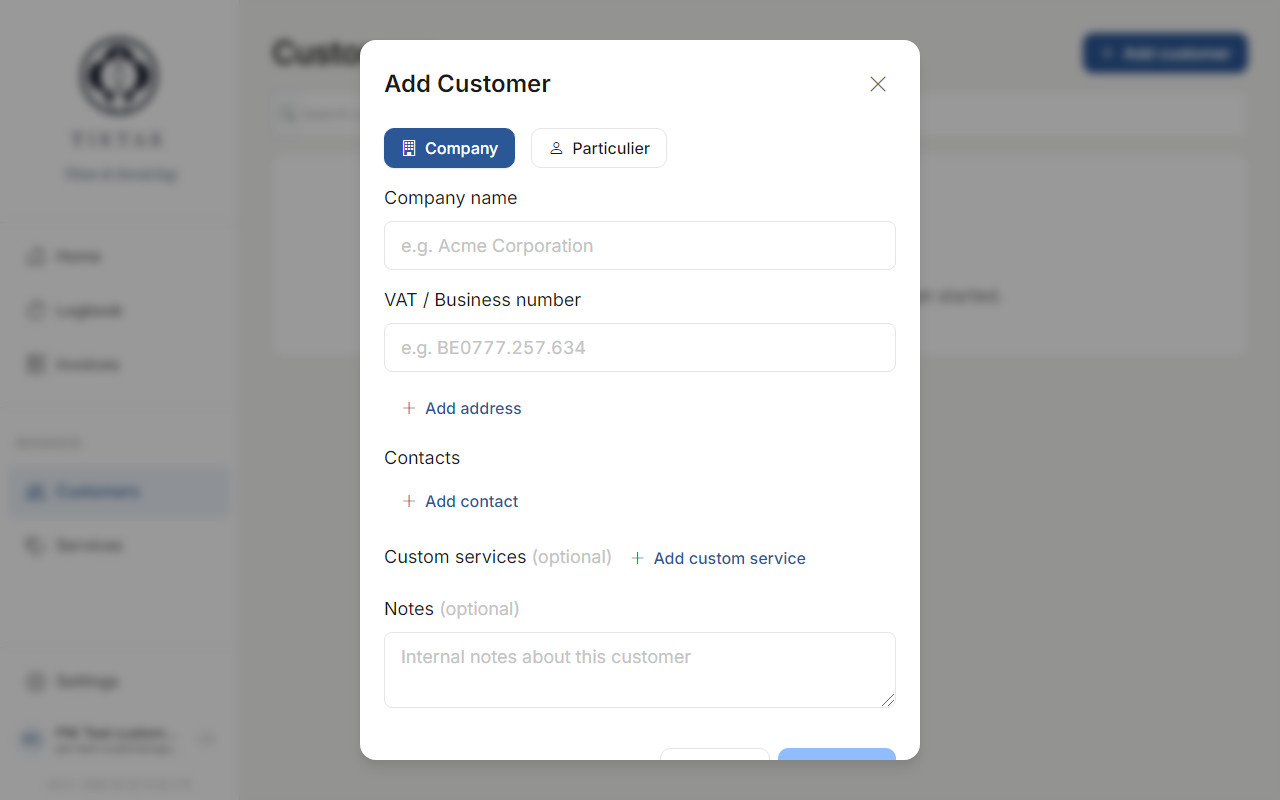Click the building icon on Company button
The image size is (1280, 800).
[408, 147]
